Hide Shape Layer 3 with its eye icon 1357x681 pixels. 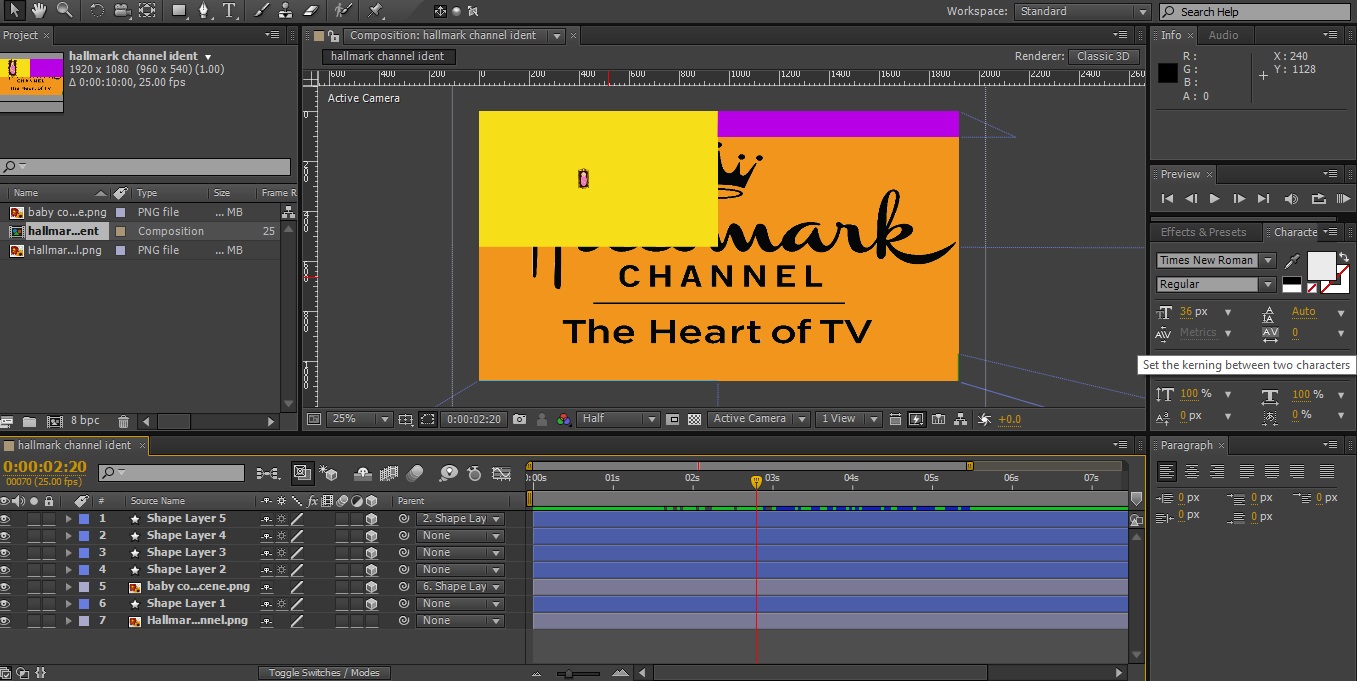point(5,553)
